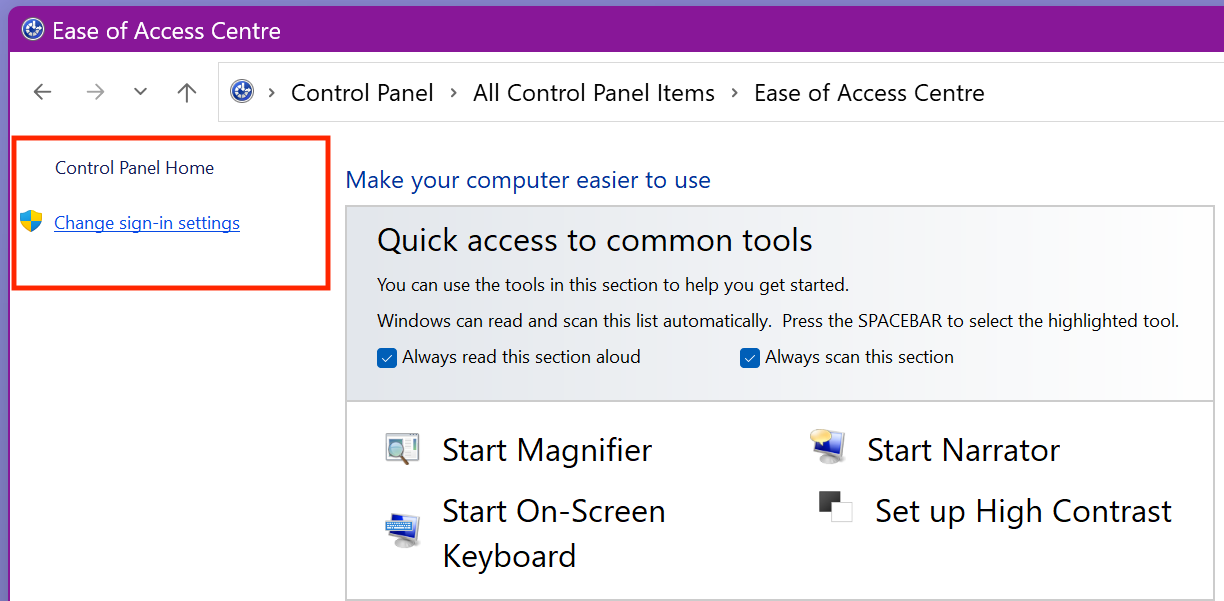Viewport: 1224px width, 601px height.
Task: Go to Control Panel Home
Action: 133,168
